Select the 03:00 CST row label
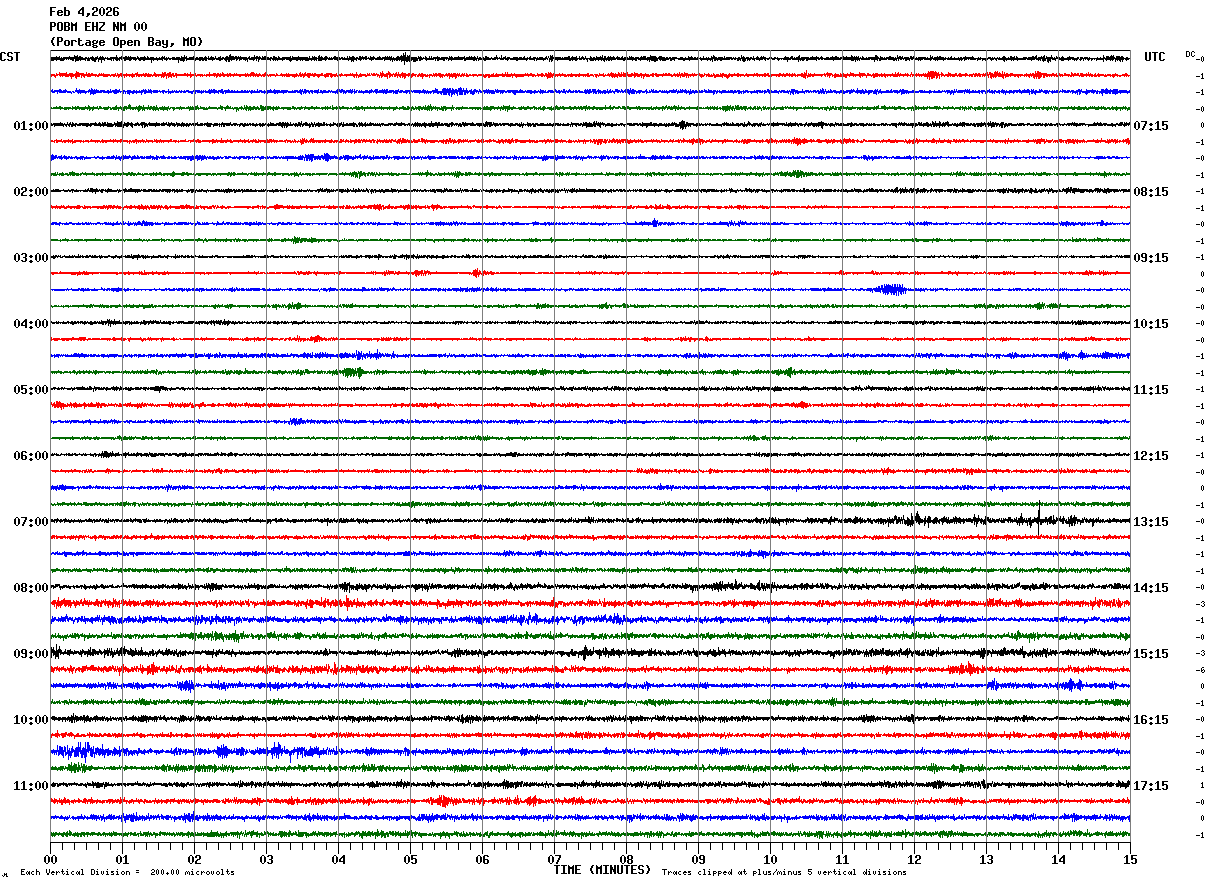1210x886 pixels. pos(31,258)
